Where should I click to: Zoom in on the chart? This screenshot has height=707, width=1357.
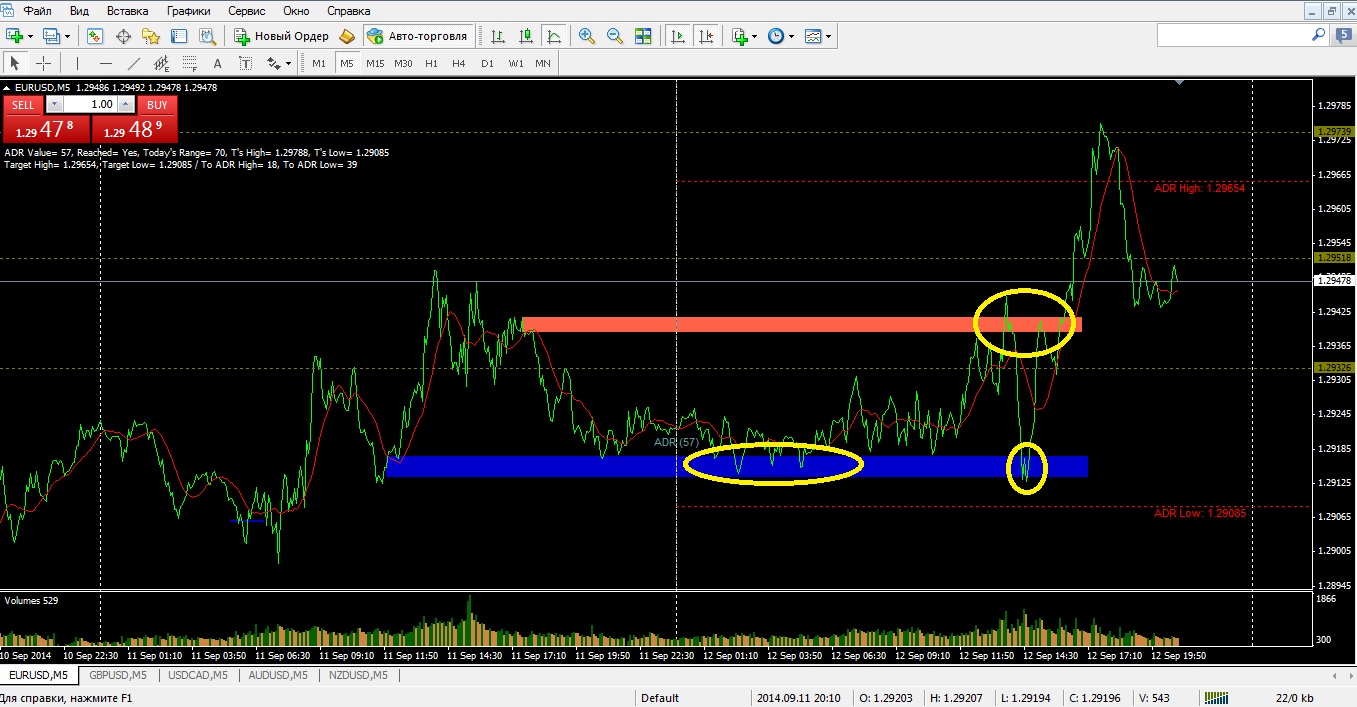click(587, 36)
